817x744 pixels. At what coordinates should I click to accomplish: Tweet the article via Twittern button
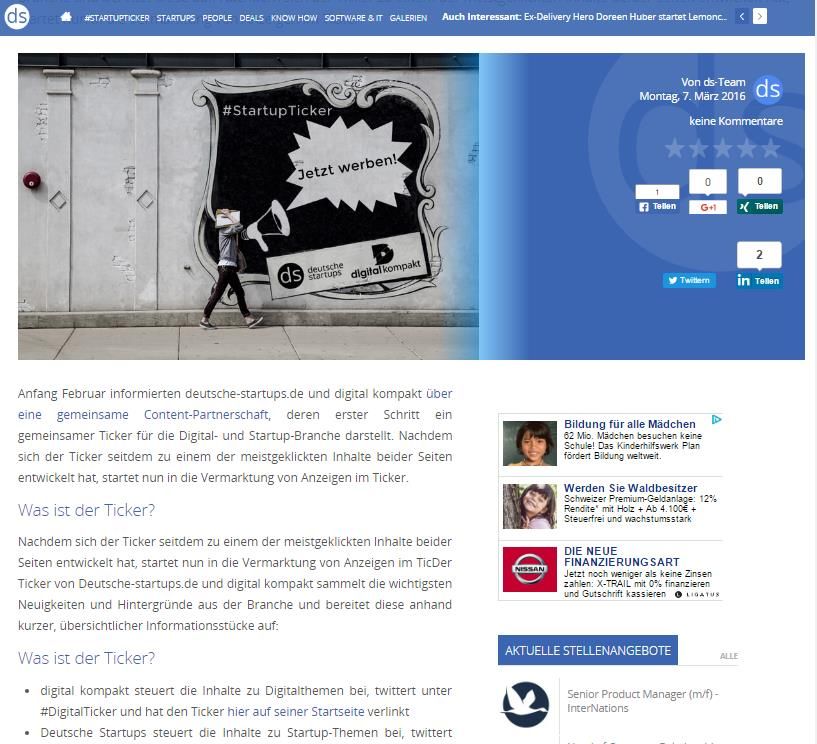pyautogui.click(x=689, y=280)
